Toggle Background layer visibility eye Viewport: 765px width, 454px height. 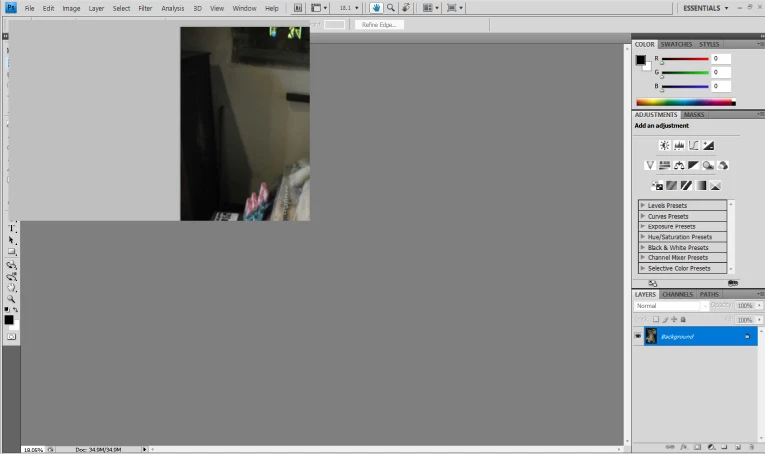pos(638,336)
